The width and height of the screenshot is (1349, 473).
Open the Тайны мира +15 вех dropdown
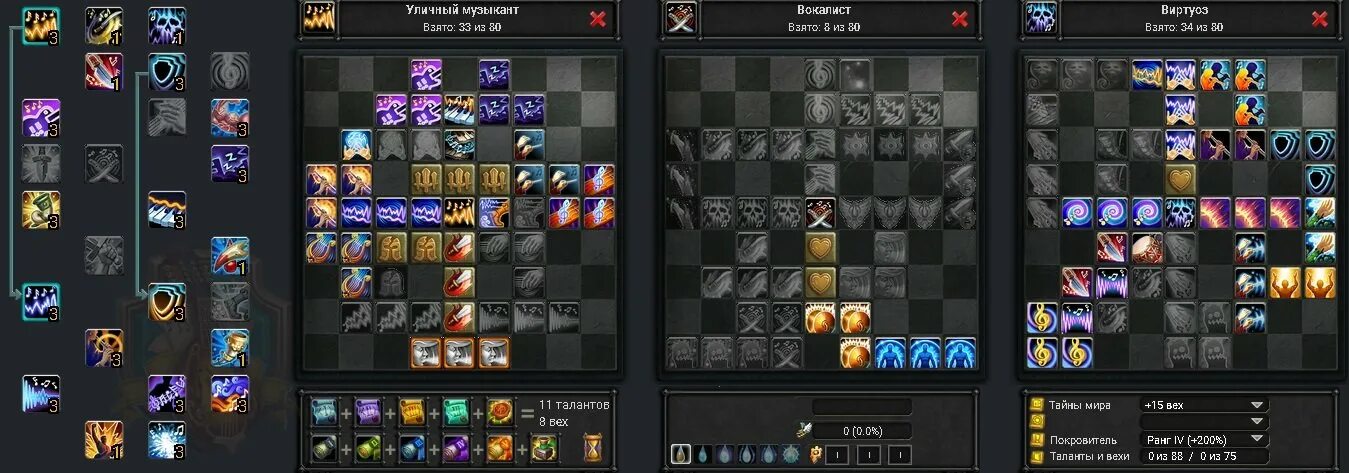pyautogui.click(x=1204, y=405)
